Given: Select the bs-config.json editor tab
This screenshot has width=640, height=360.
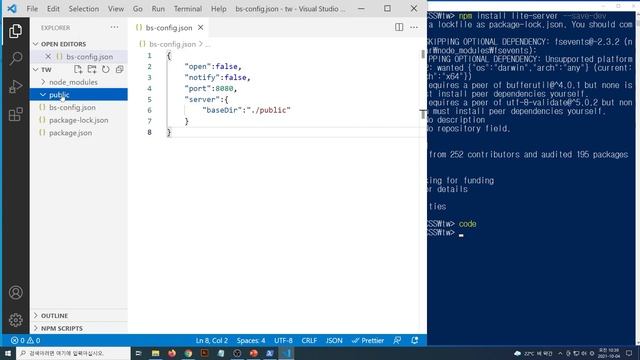Looking at the screenshot, I should click(x=169, y=27).
